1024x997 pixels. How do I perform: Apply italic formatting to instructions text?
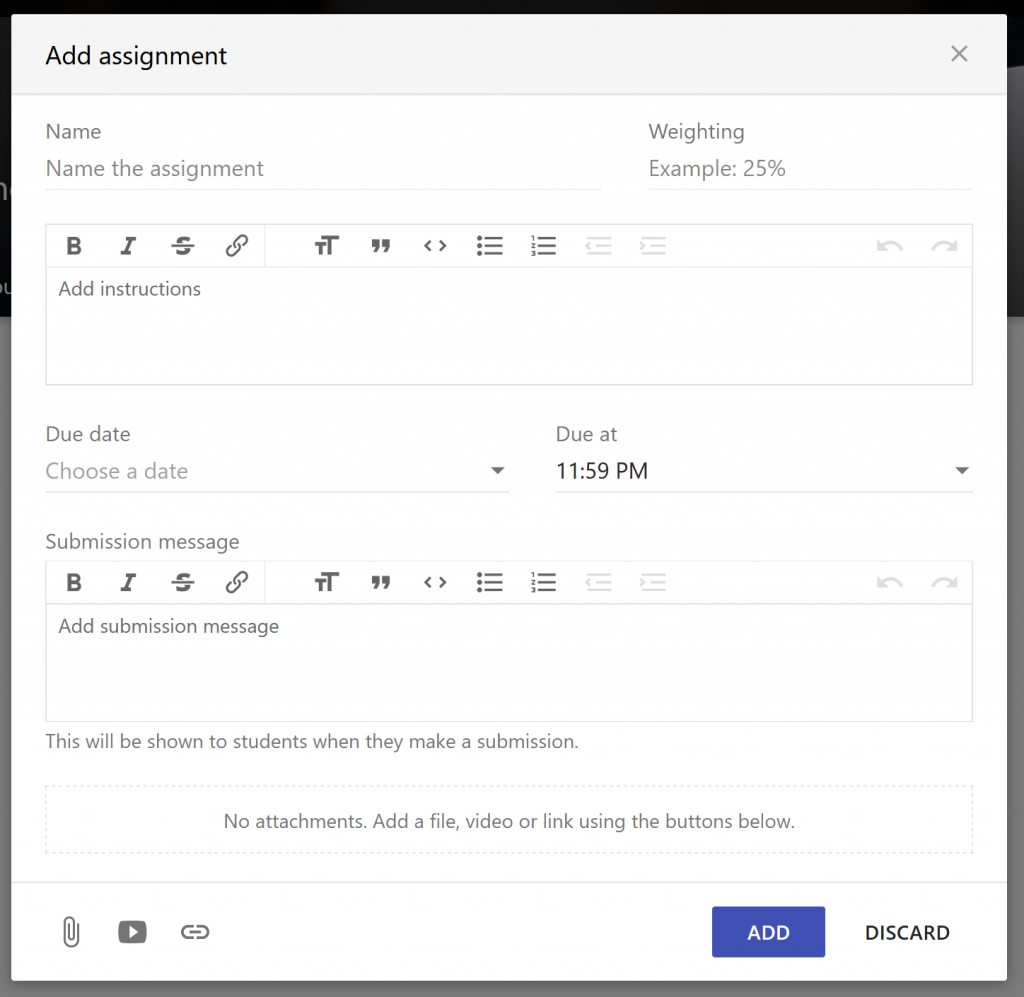(x=128, y=245)
